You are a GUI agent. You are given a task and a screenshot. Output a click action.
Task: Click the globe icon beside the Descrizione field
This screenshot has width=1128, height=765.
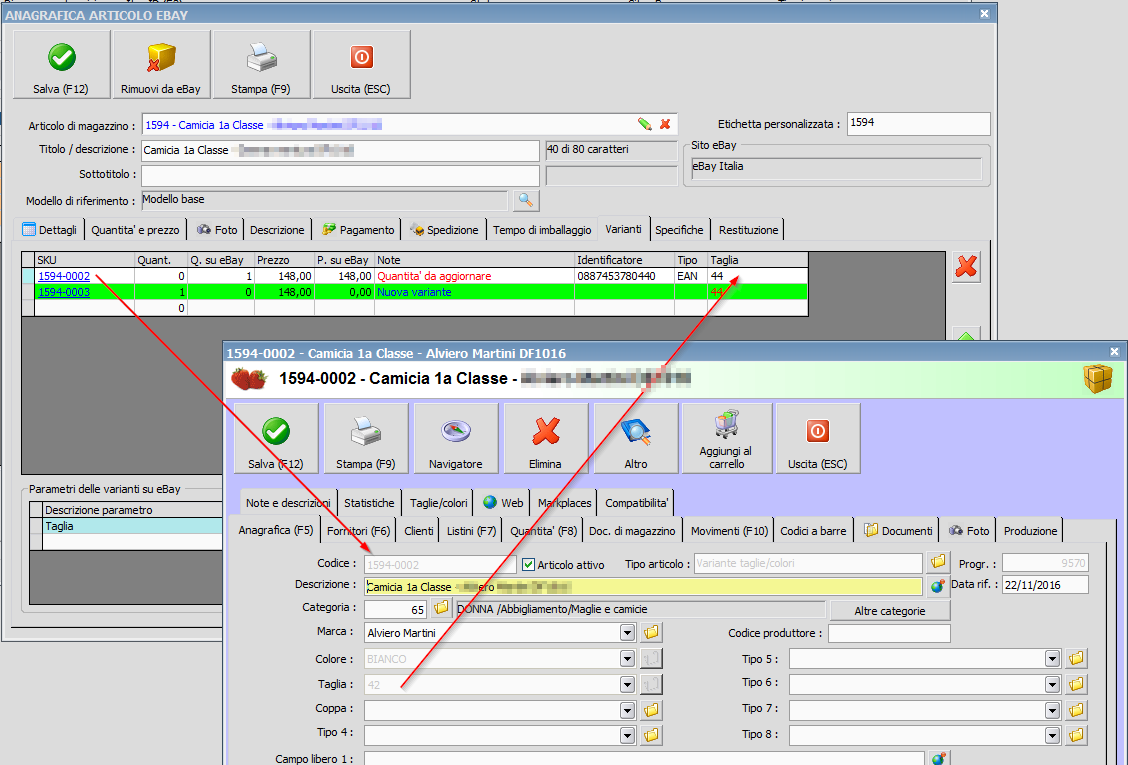937,587
